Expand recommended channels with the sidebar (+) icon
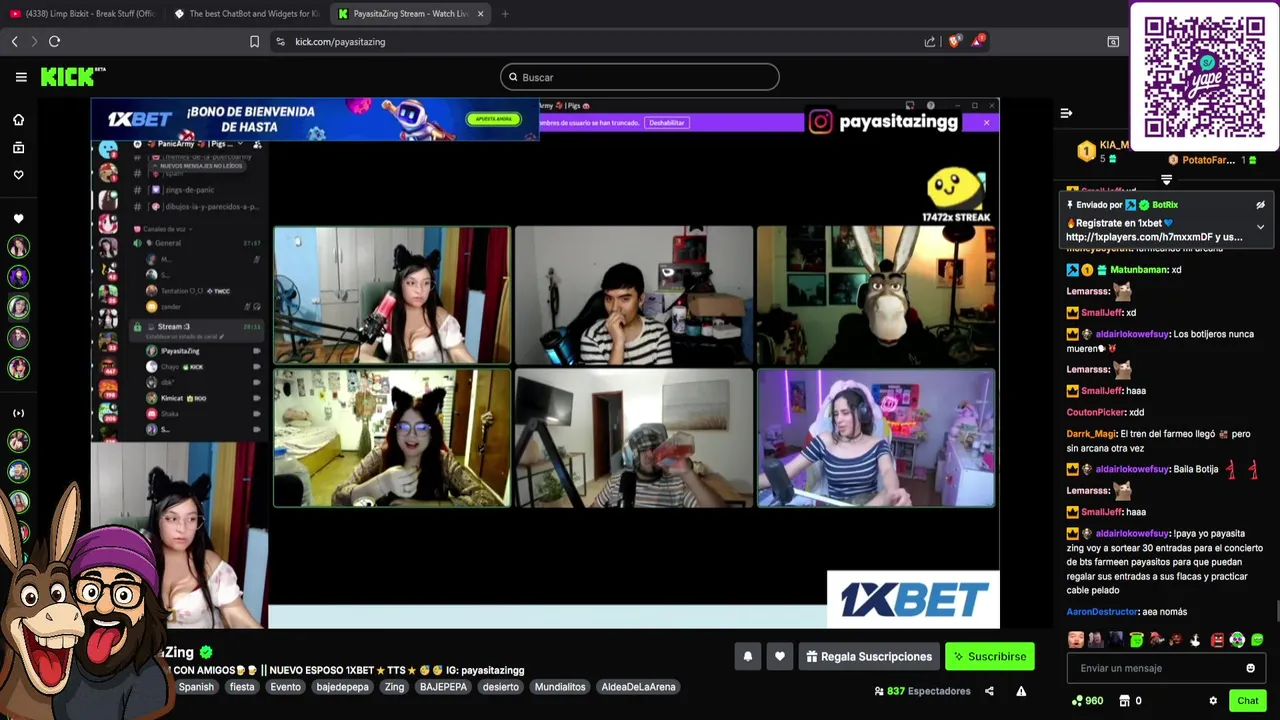The image size is (1280, 720). point(18,413)
